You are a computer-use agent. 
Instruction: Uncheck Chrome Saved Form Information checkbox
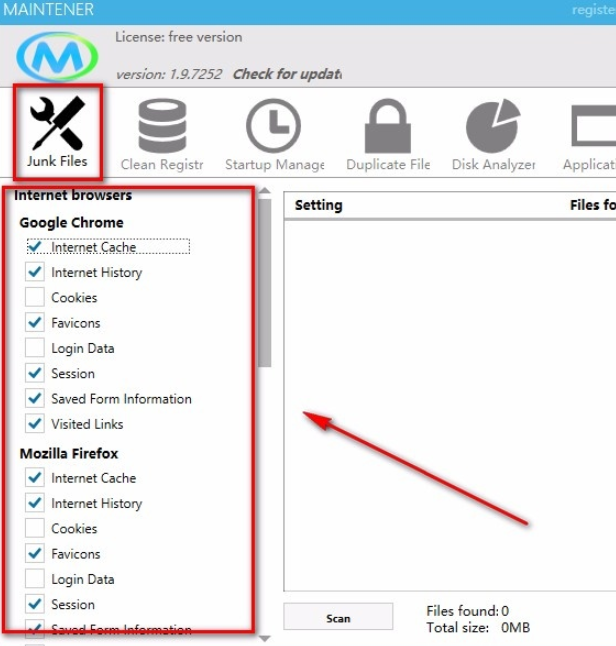[35, 398]
